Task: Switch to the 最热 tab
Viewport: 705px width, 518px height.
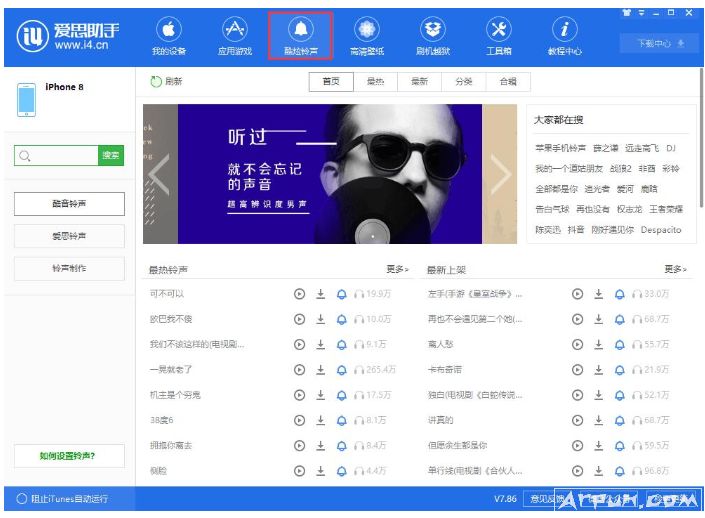Action: 375,81
